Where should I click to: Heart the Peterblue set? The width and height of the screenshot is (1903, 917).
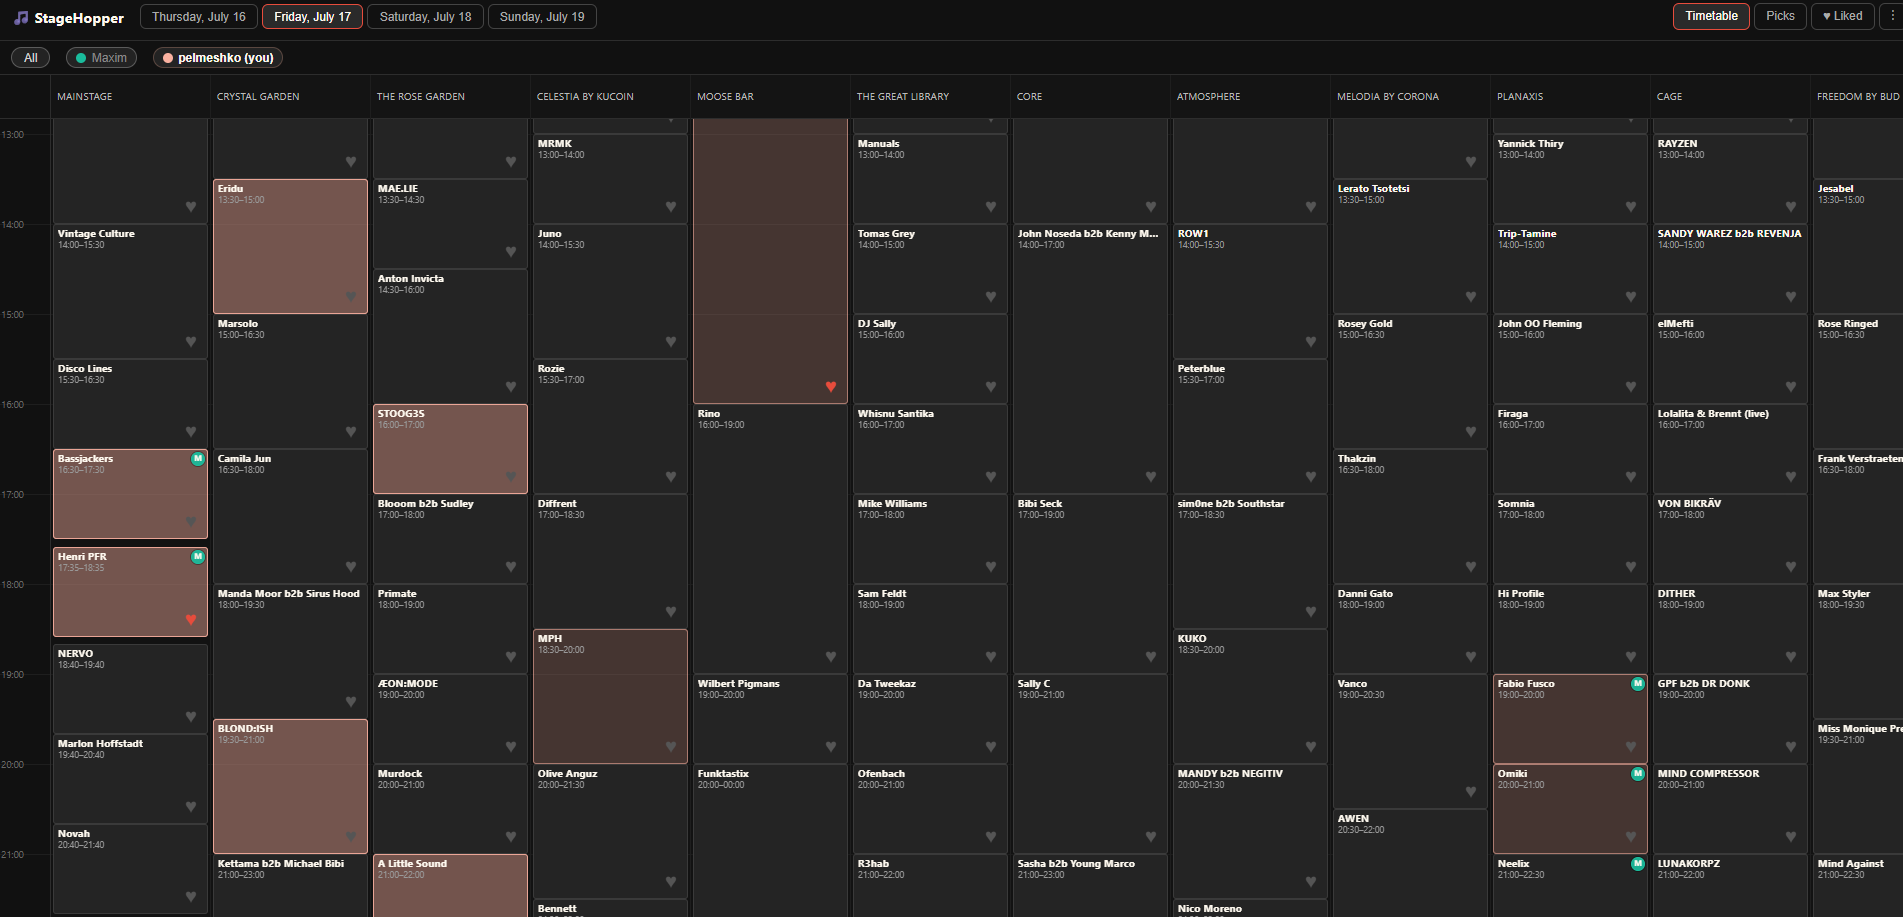coord(1311,477)
